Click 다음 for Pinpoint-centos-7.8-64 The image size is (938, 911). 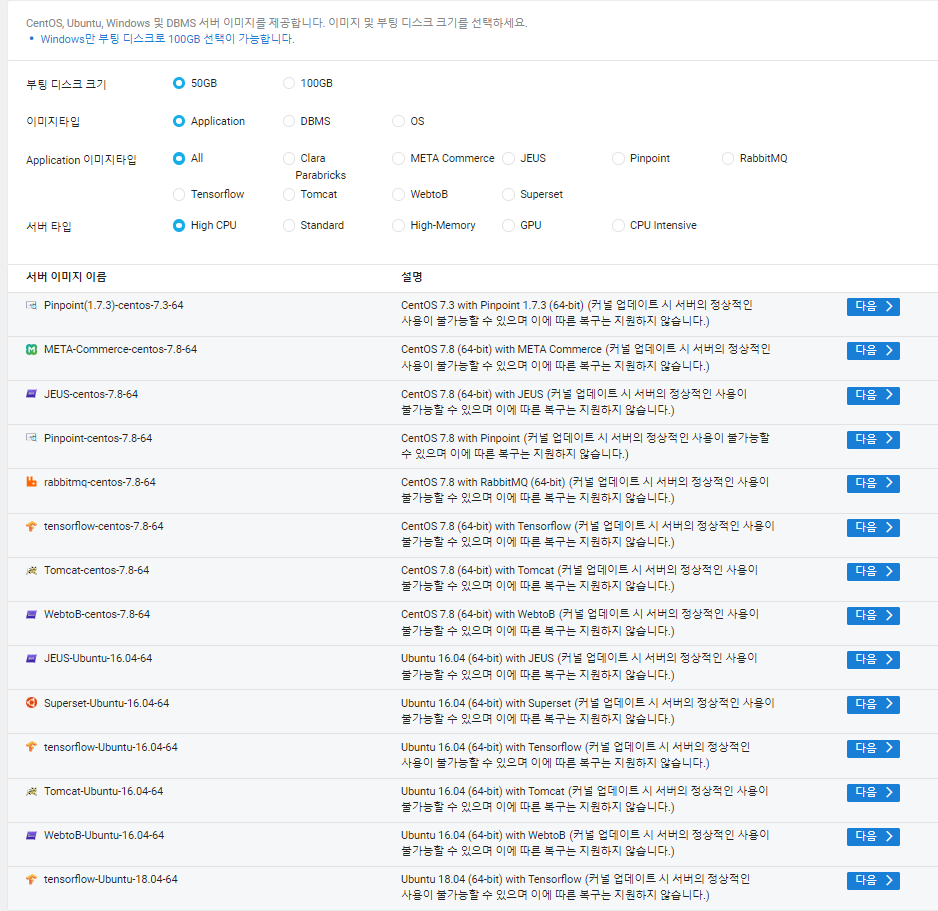tap(873, 439)
